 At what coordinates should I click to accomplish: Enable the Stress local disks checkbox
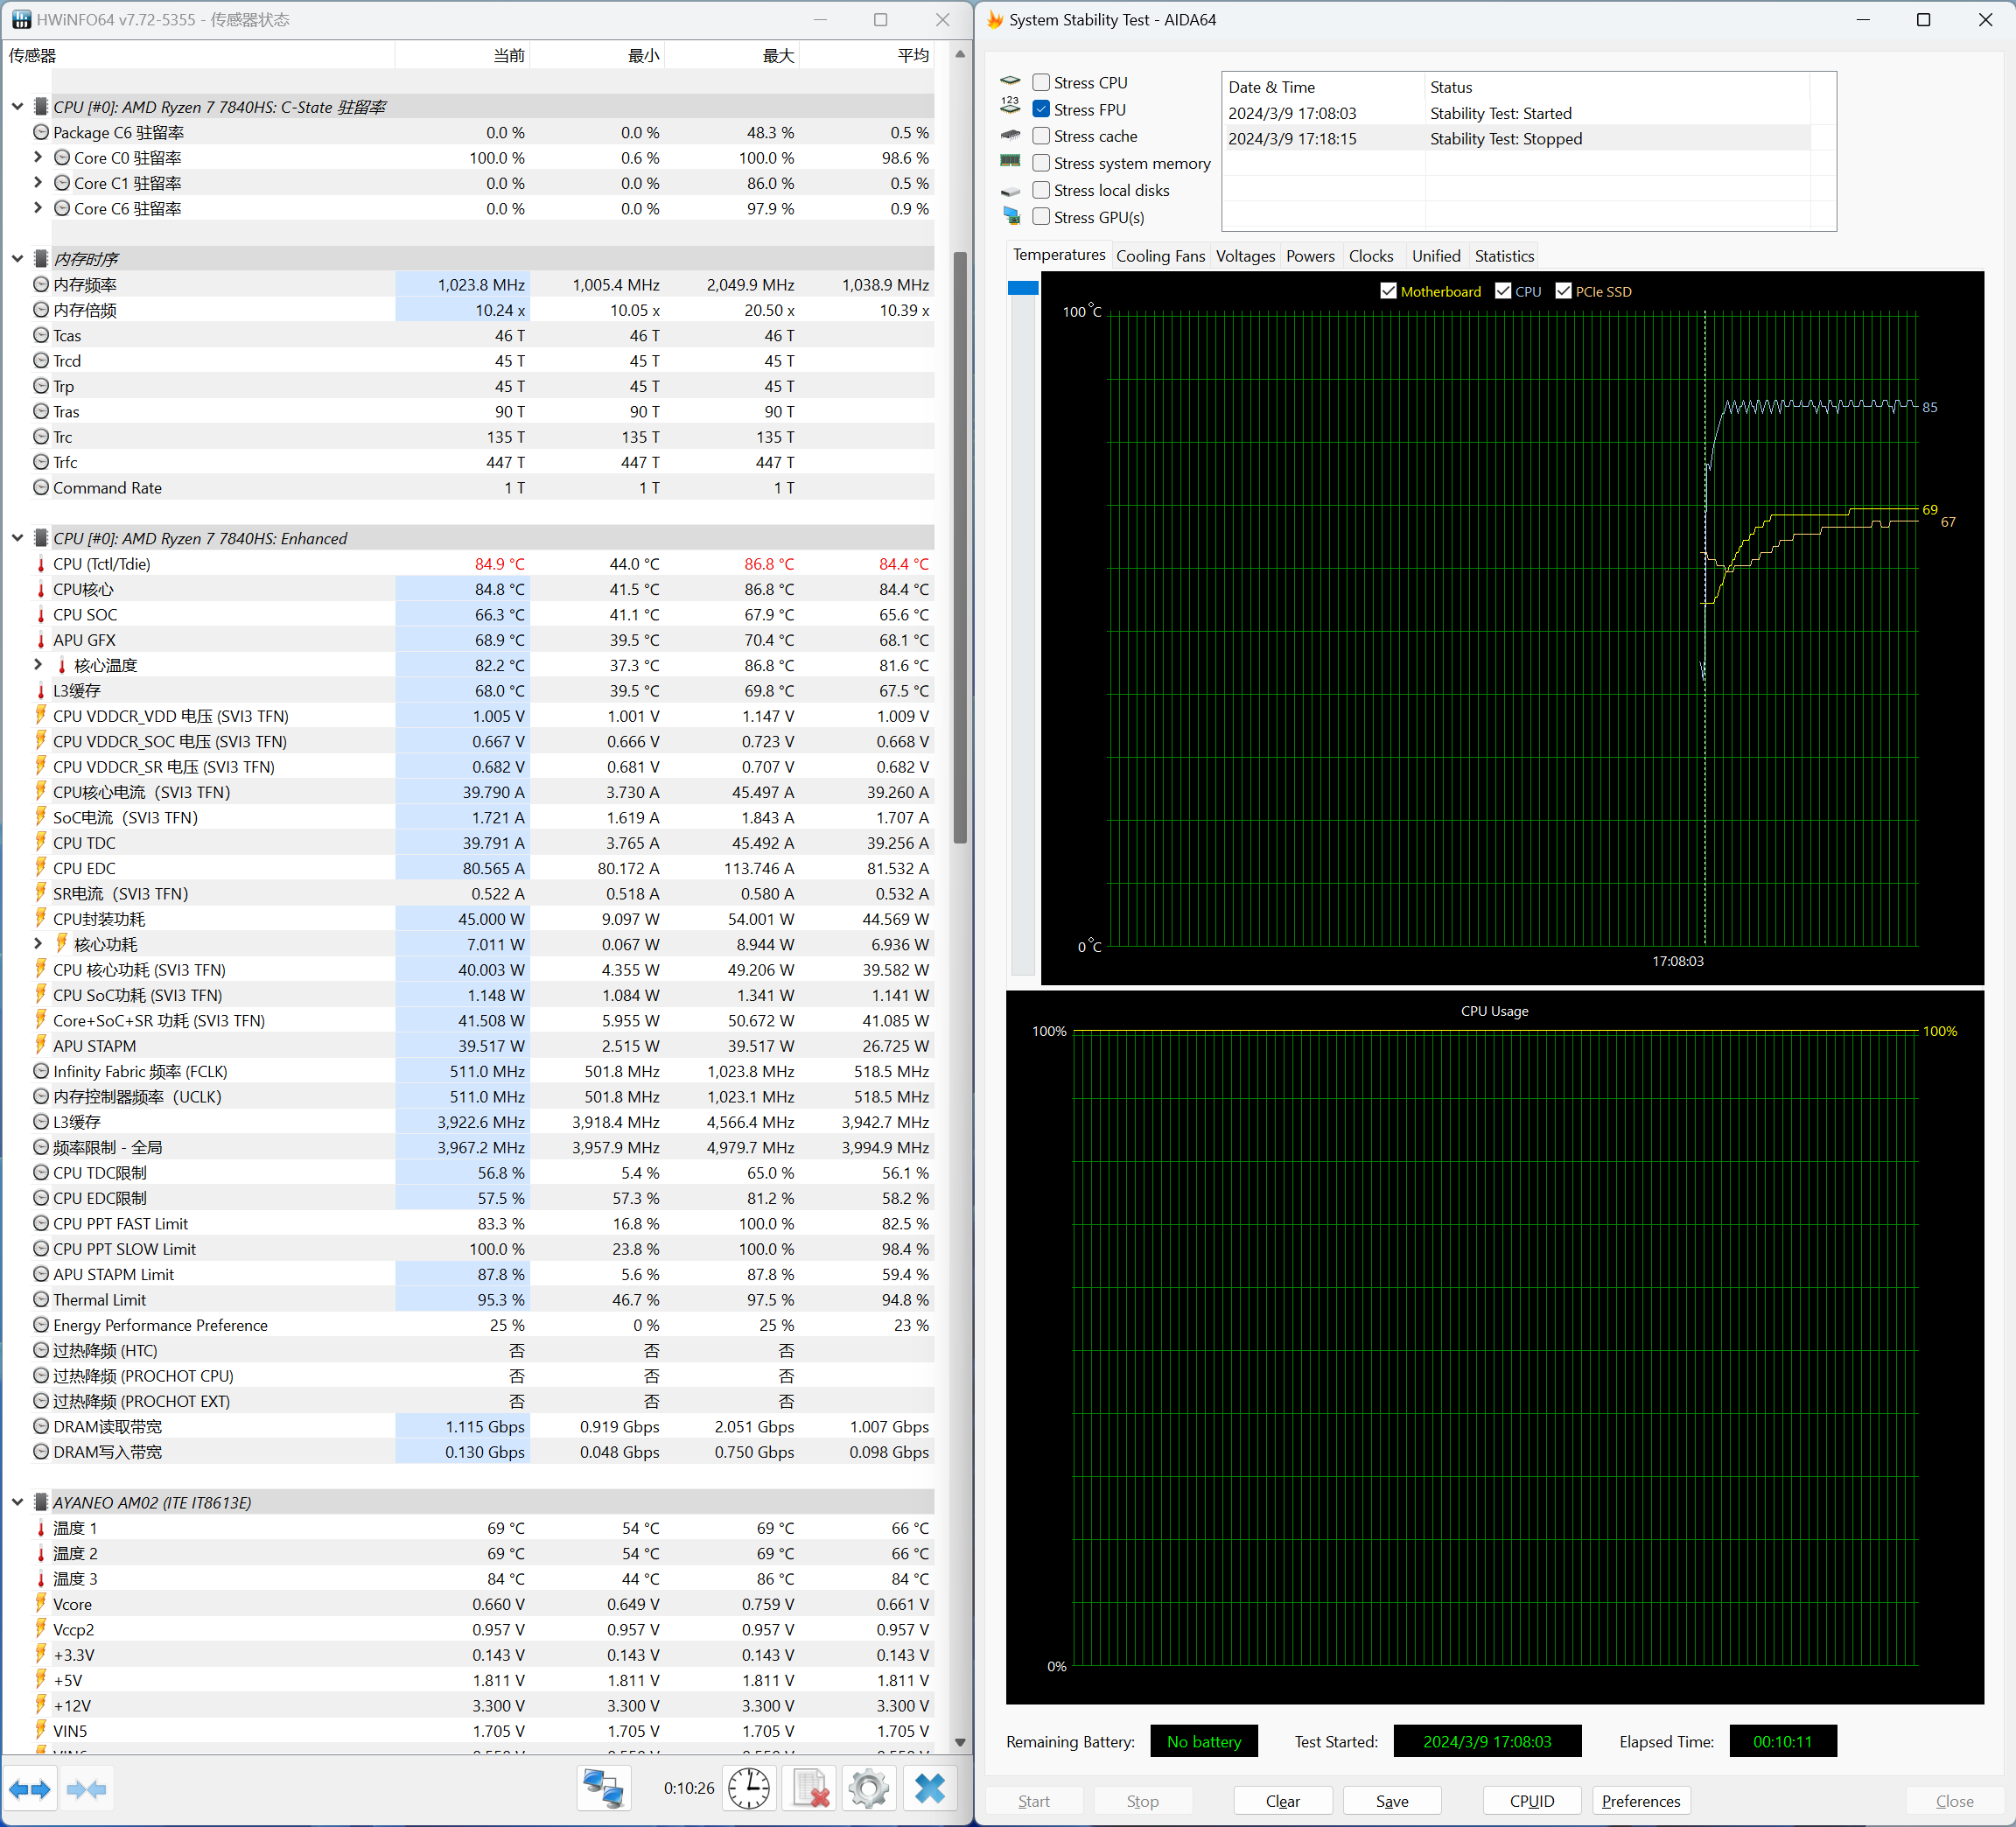pyautogui.click(x=1041, y=190)
